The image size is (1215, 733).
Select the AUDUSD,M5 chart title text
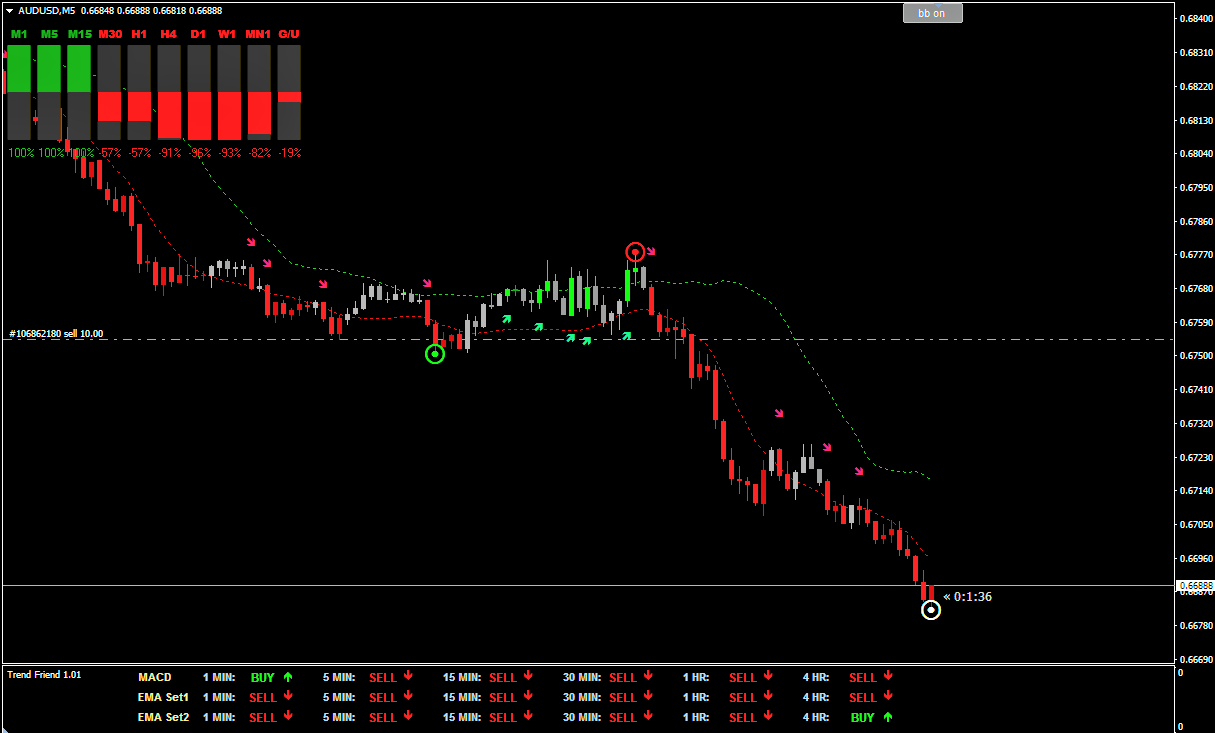tap(46, 10)
